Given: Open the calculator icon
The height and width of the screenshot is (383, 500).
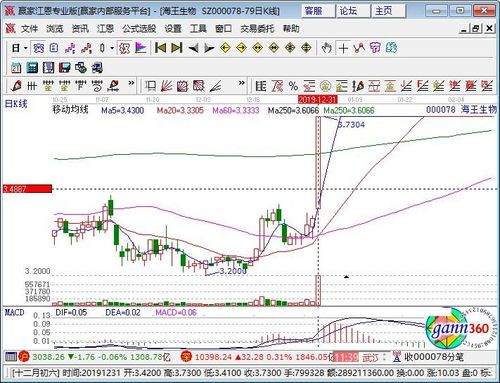Looking at the screenshot, I should [x=32, y=68].
